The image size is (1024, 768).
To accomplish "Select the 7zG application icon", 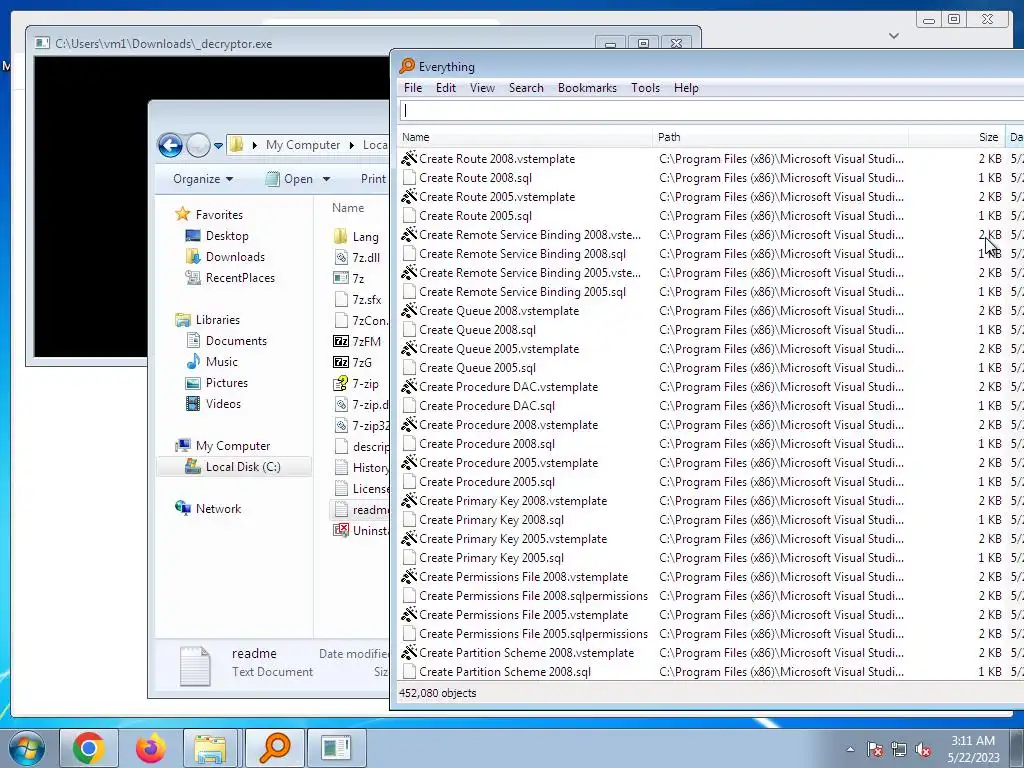I will [x=341, y=362].
